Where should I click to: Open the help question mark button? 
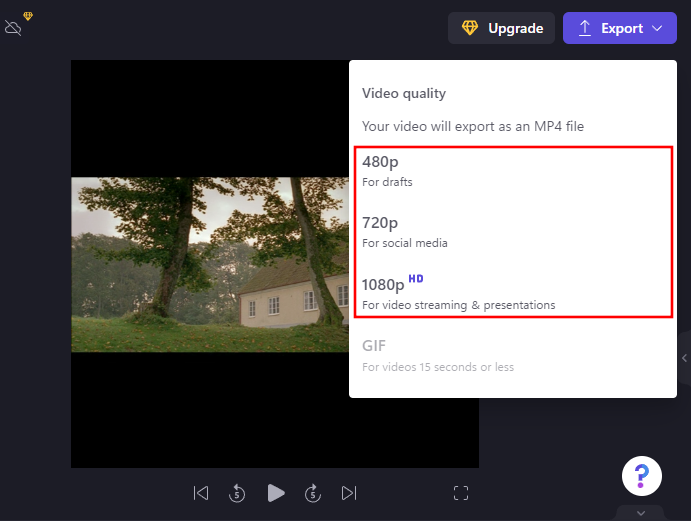click(x=641, y=476)
